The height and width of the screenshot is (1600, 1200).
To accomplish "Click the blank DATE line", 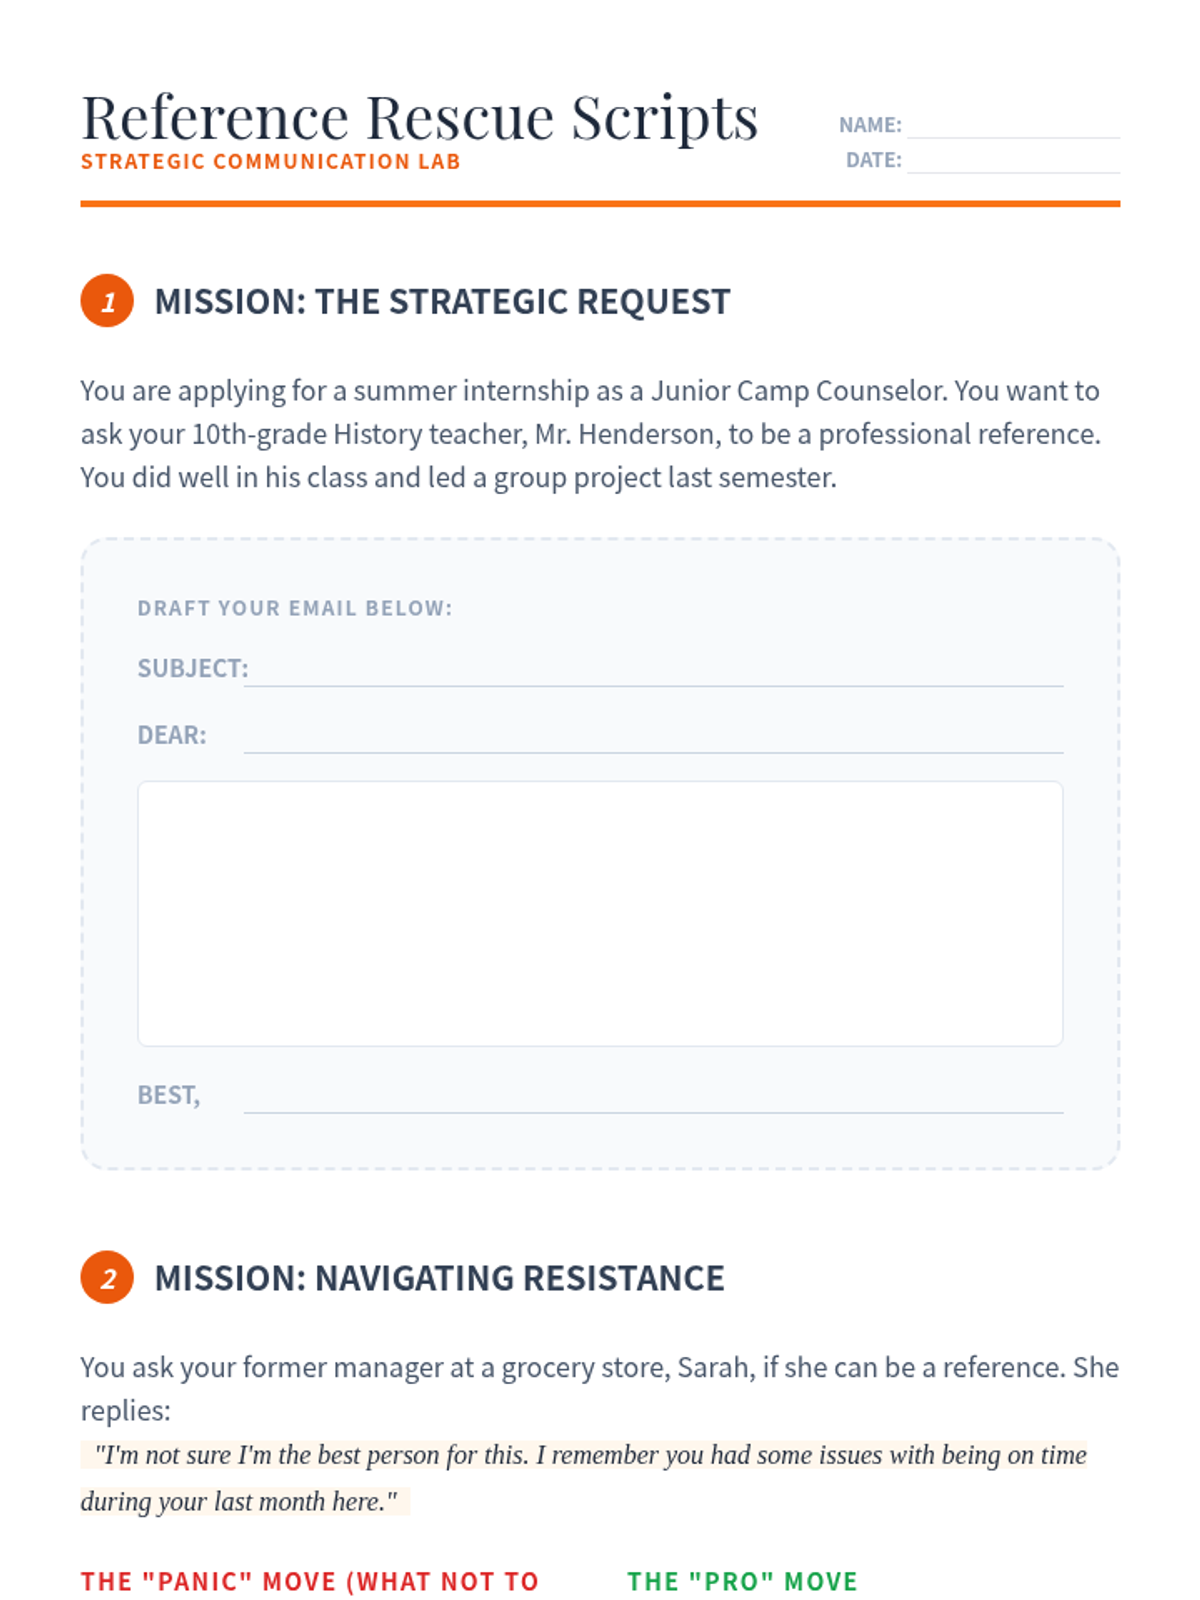I will pyautogui.click(x=1012, y=161).
